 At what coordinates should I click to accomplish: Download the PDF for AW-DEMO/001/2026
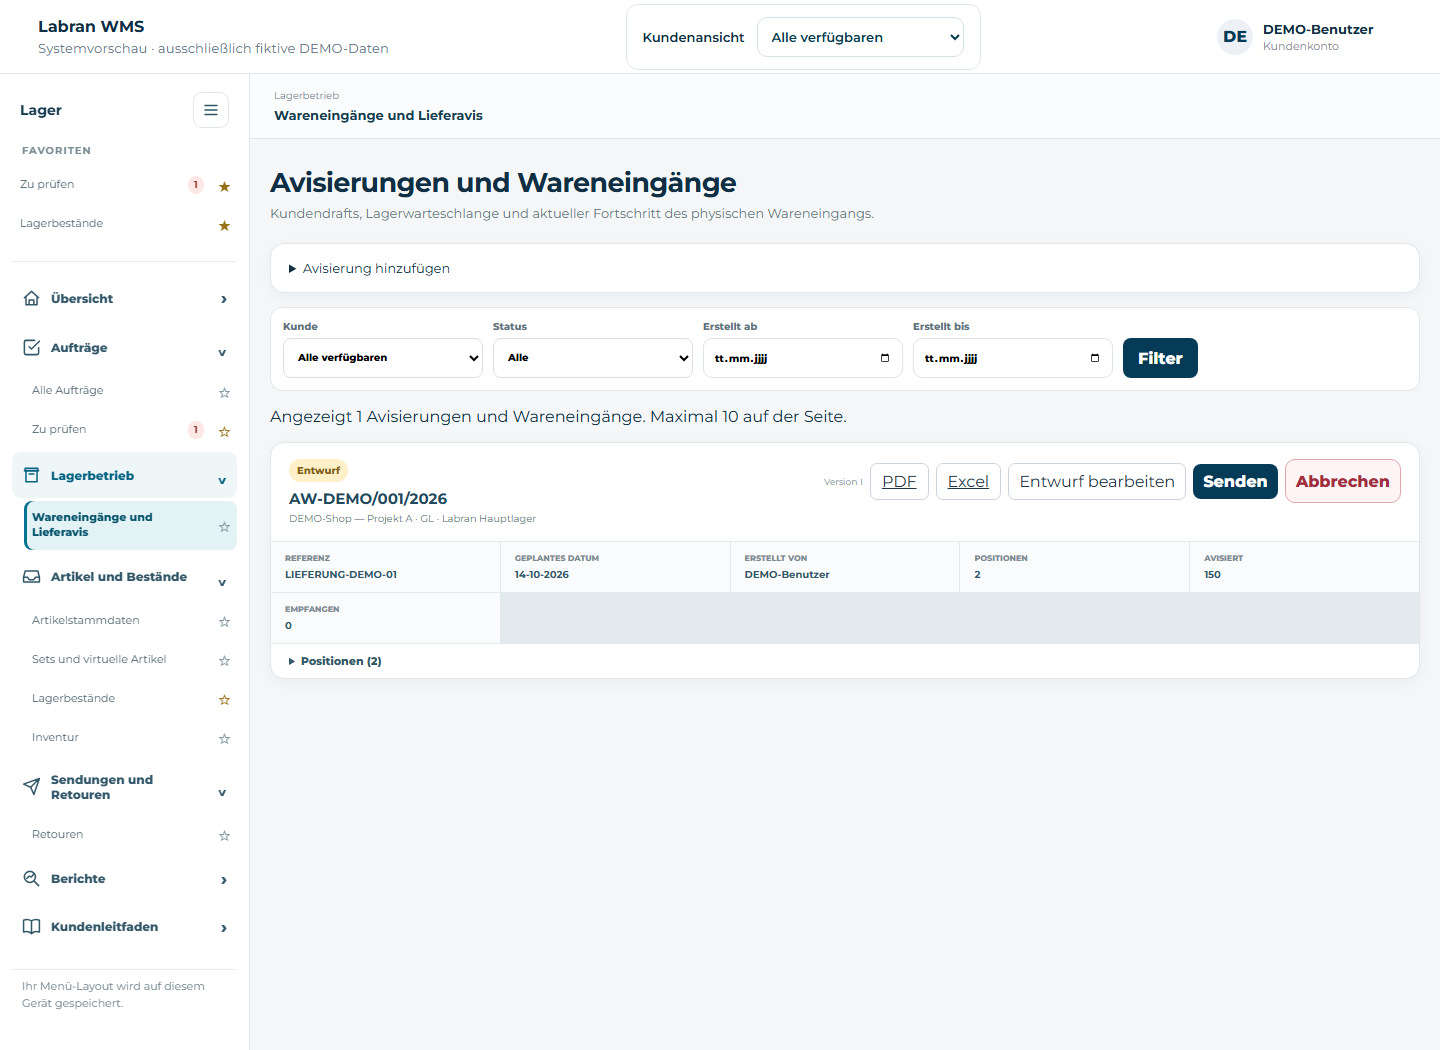click(x=899, y=481)
